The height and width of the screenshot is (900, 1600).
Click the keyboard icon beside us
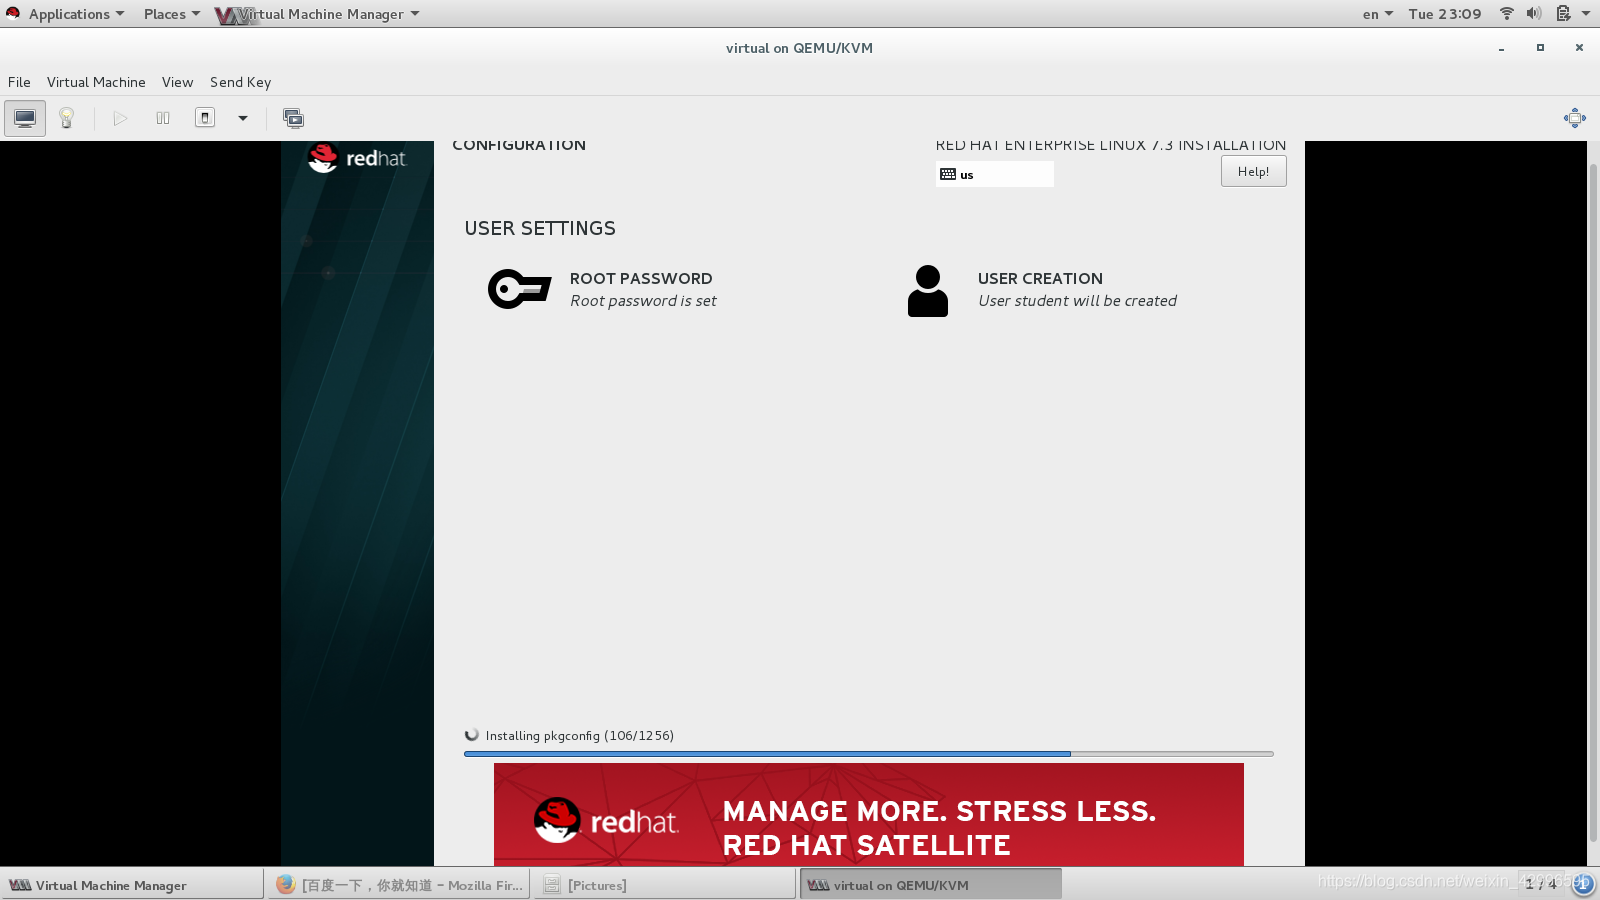(x=948, y=174)
